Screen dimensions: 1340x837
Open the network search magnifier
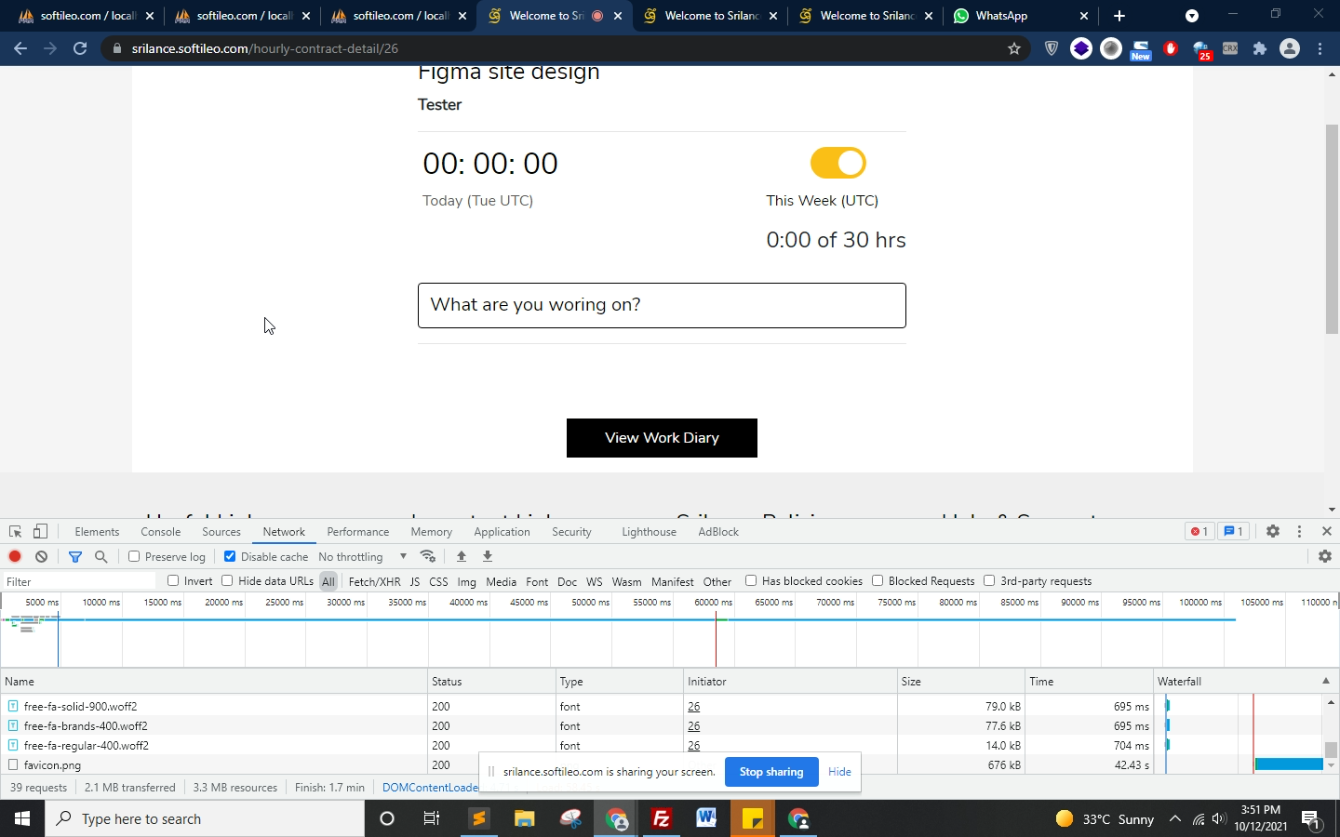(101, 557)
